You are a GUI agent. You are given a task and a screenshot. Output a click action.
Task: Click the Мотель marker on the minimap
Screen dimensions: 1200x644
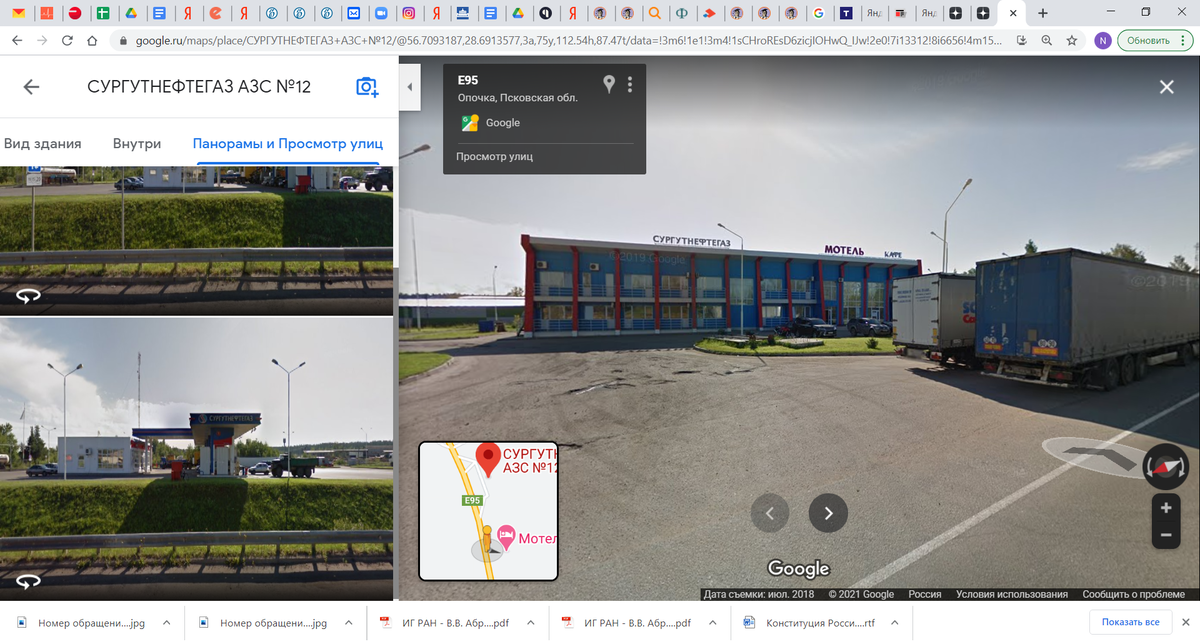506,537
